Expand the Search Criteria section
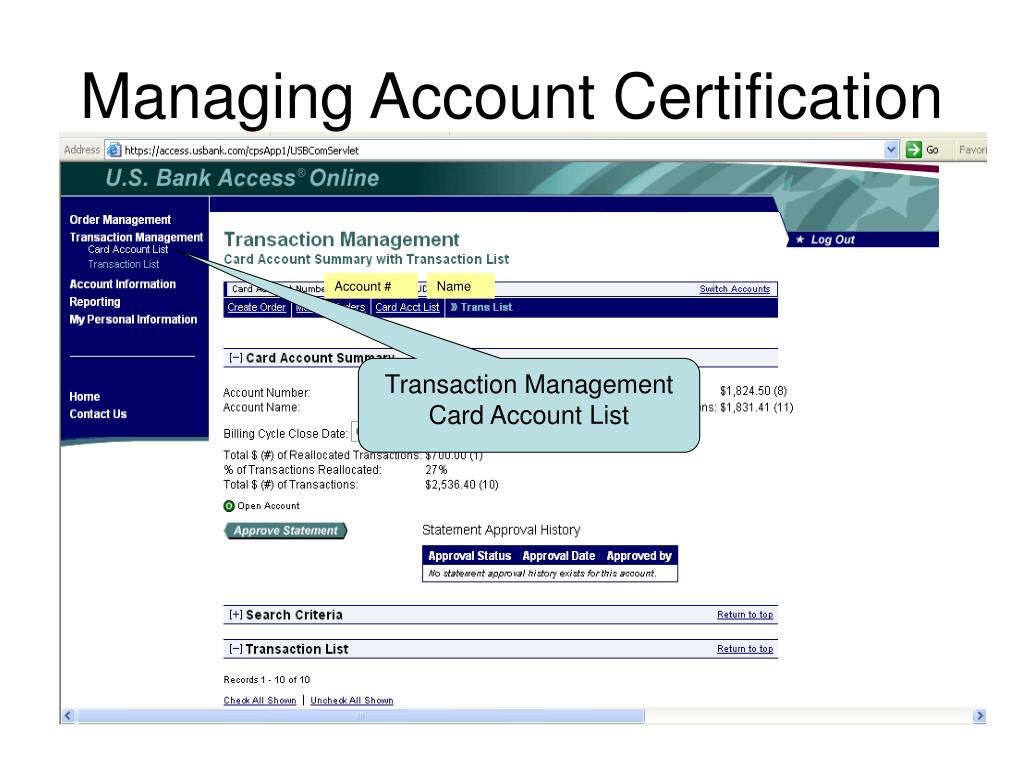This screenshot has height=768, width=1024. click(236, 615)
